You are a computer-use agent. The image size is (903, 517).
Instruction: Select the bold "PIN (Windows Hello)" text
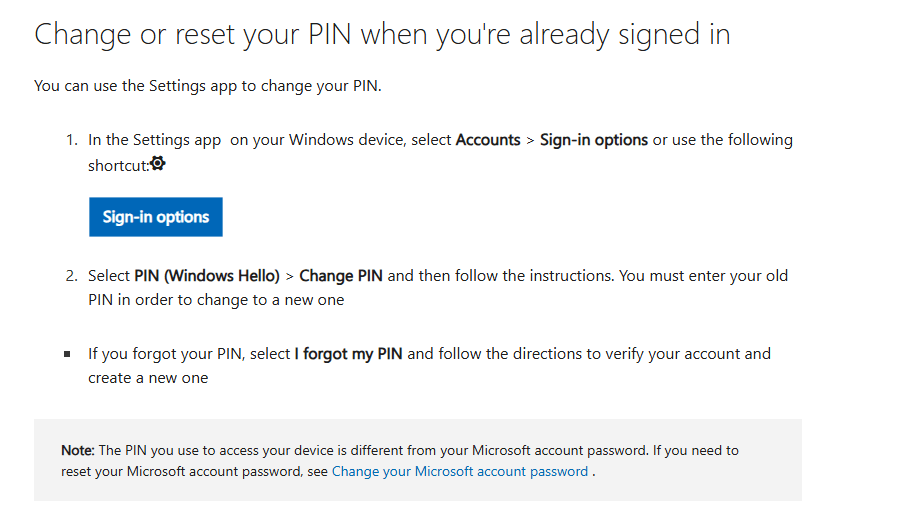point(208,276)
